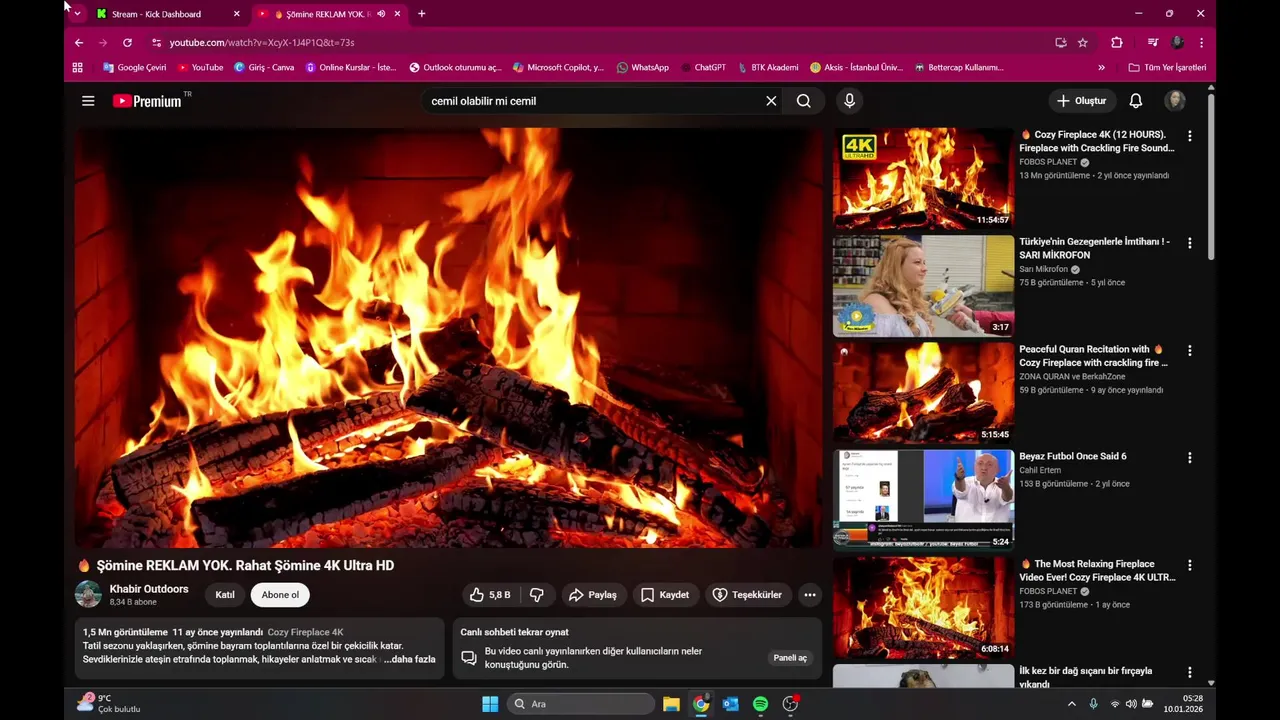Image resolution: width=1280 pixels, height=720 pixels.
Task: Open options for The Most Relaxing Fireplace video
Action: coord(1189,566)
